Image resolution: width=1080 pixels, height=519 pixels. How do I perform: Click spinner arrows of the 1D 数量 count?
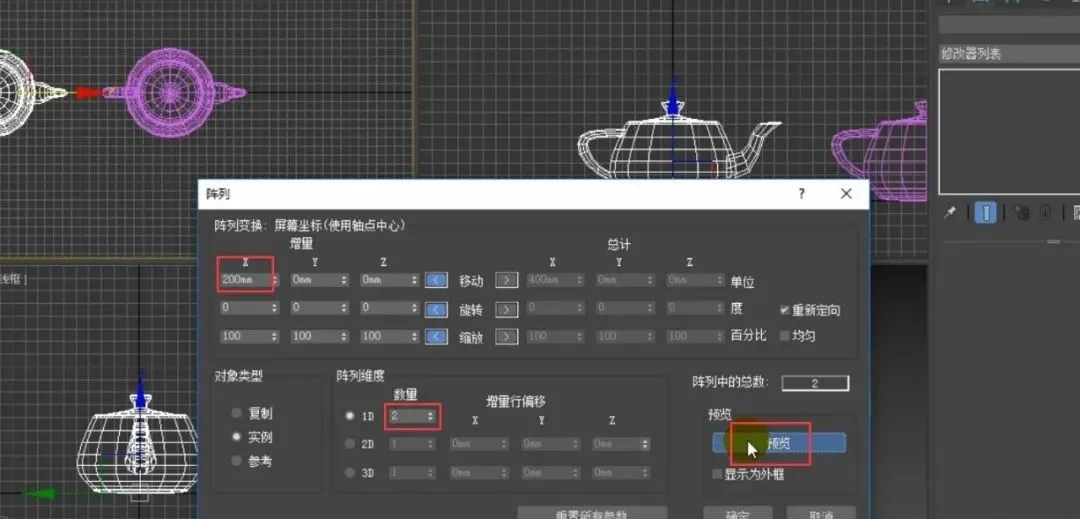click(x=430, y=416)
